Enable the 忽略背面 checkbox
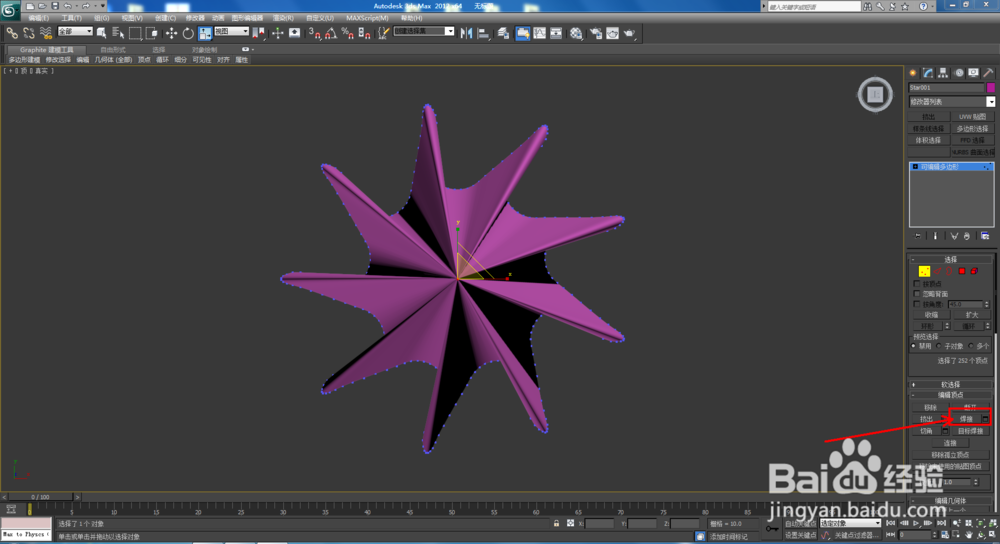1000x544 pixels. 917,294
